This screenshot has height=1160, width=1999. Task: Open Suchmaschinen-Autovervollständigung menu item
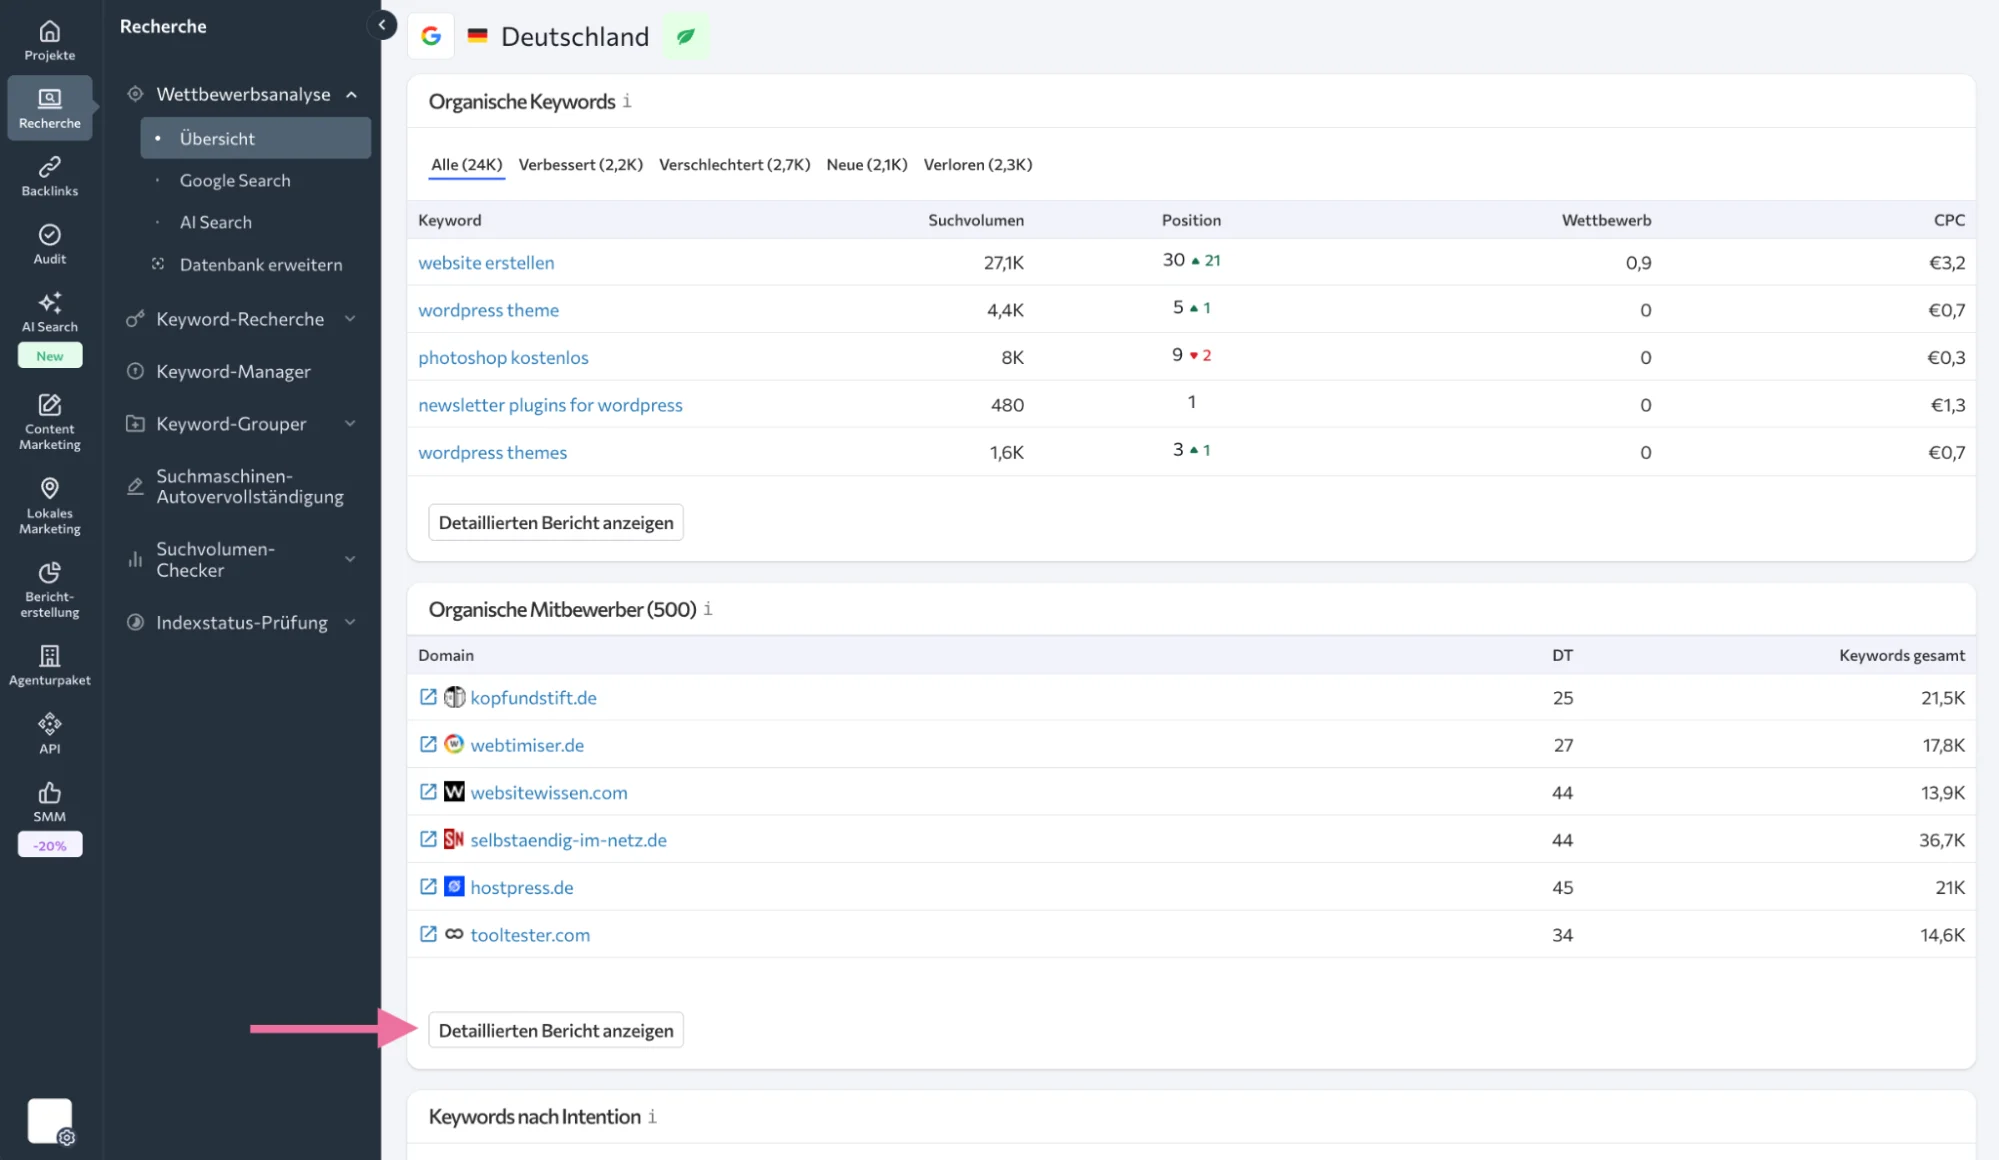click(249, 487)
